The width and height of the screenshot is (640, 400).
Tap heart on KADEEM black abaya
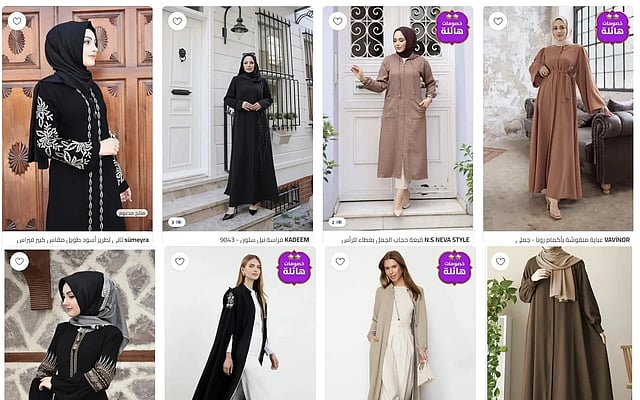(177, 21)
